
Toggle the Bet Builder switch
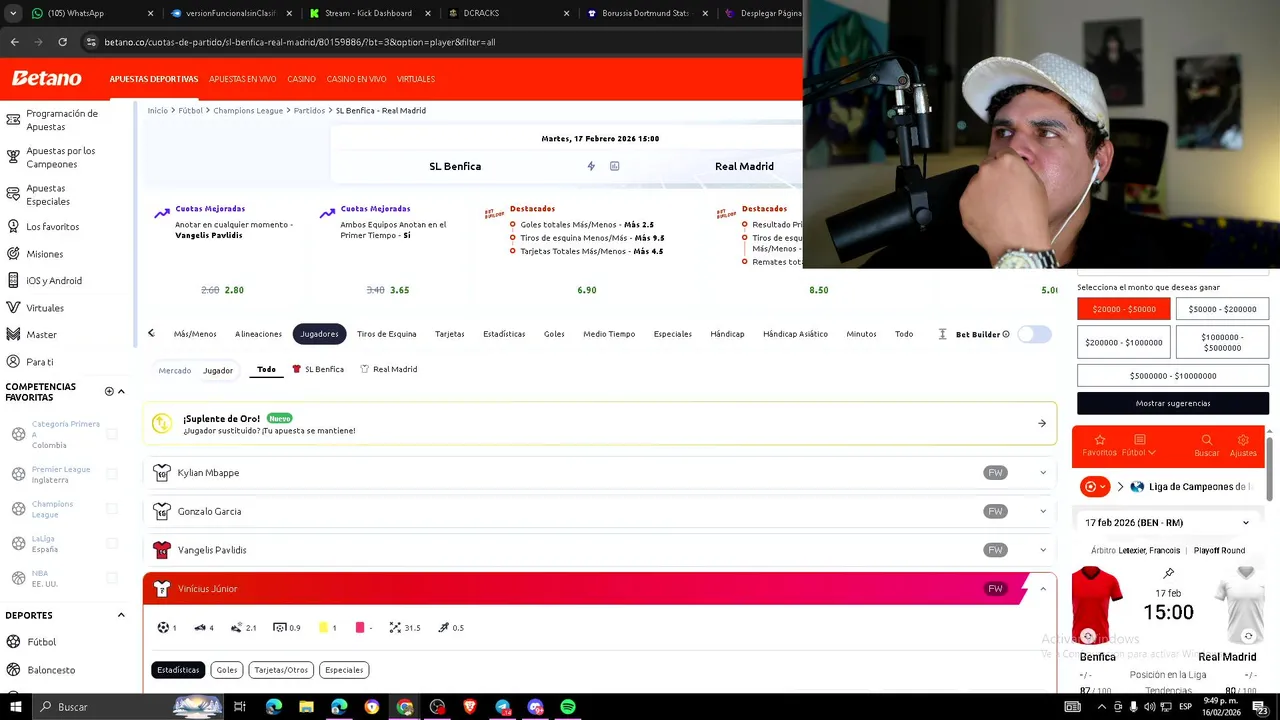coord(1034,334)
